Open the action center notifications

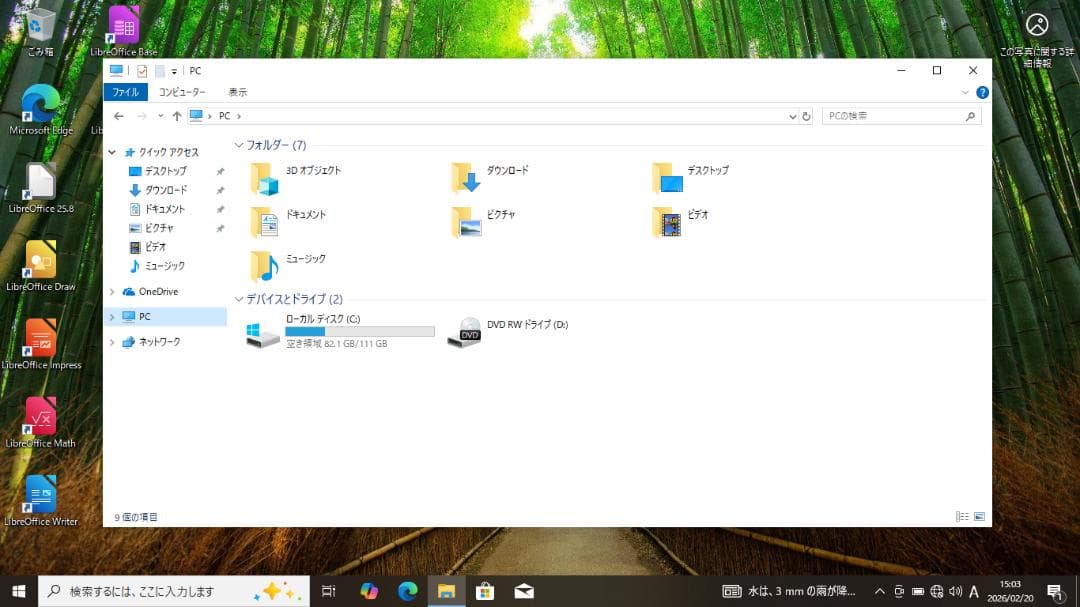point(1055,592)
